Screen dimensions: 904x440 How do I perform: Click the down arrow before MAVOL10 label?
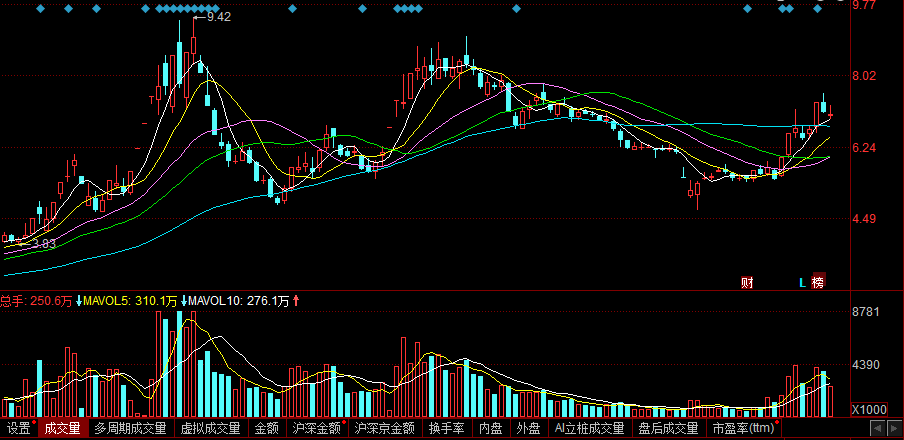(x=184, y=300)
